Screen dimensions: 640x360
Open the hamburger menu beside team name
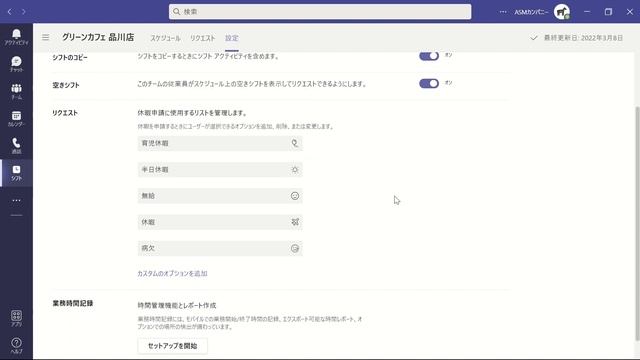[x=46, y=38]
